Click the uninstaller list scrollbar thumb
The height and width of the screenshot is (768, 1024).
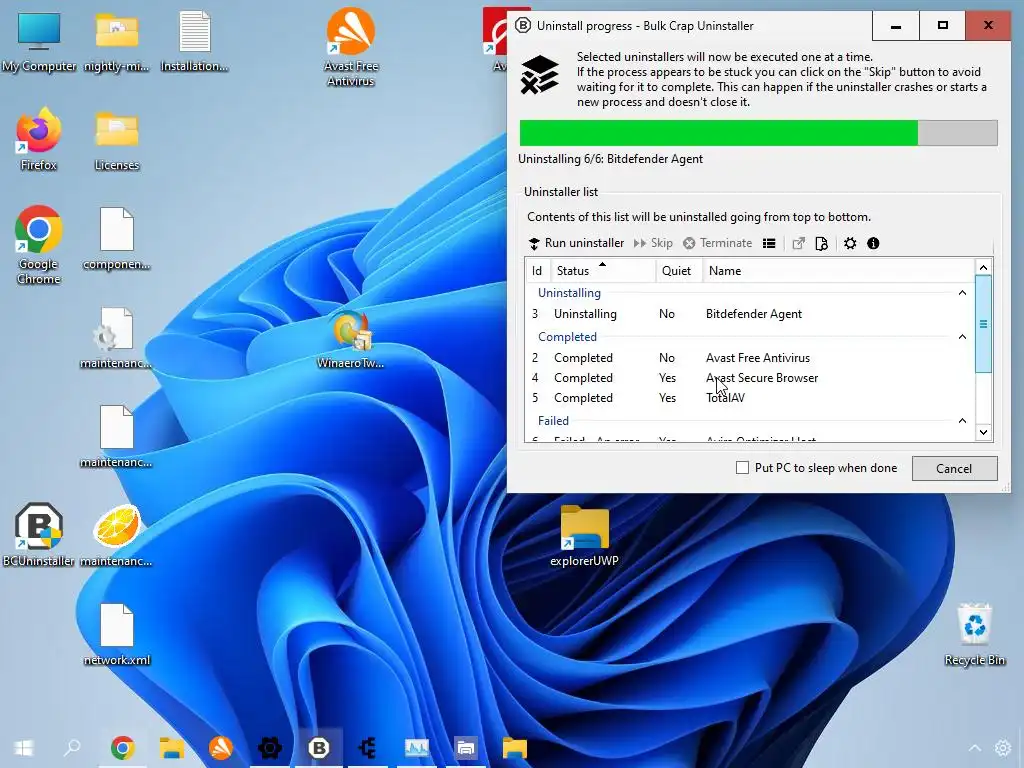tap(984, 324)
